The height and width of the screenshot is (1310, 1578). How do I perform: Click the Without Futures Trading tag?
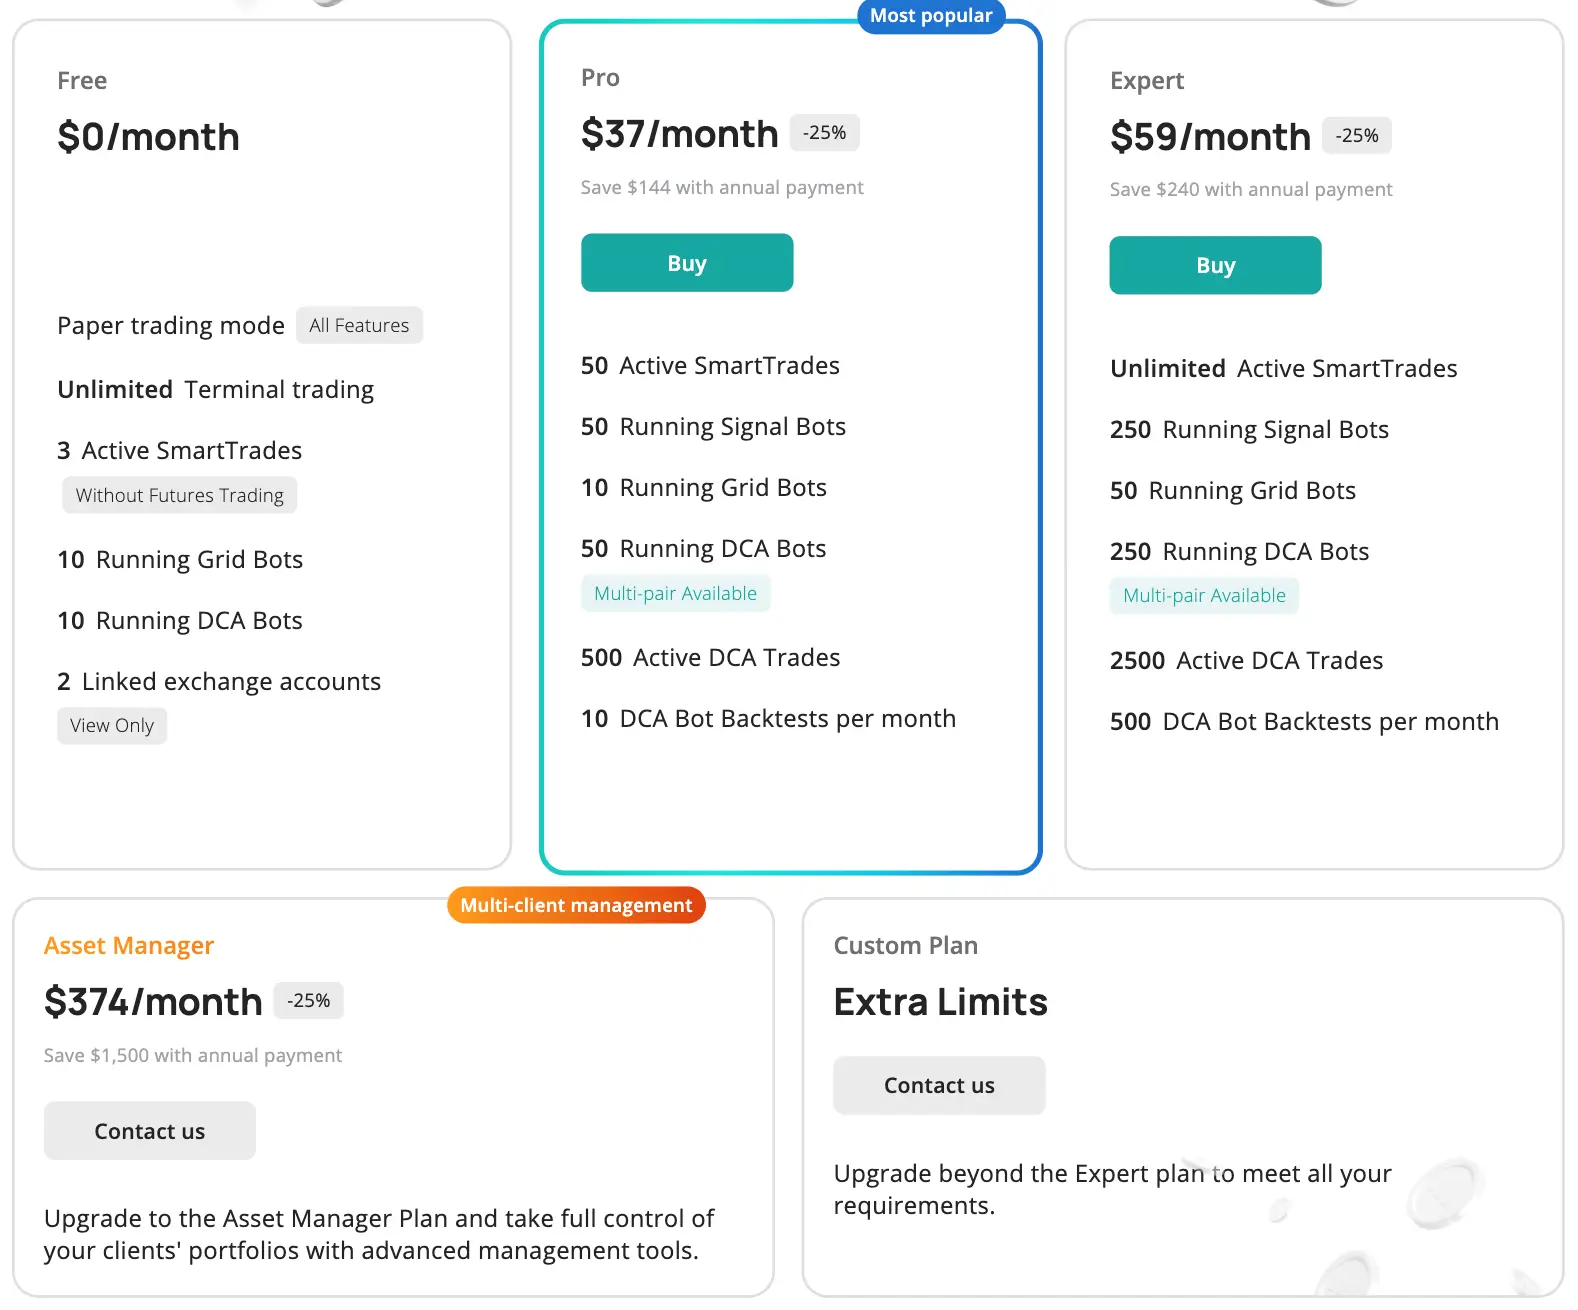click(x=180, y=495)
